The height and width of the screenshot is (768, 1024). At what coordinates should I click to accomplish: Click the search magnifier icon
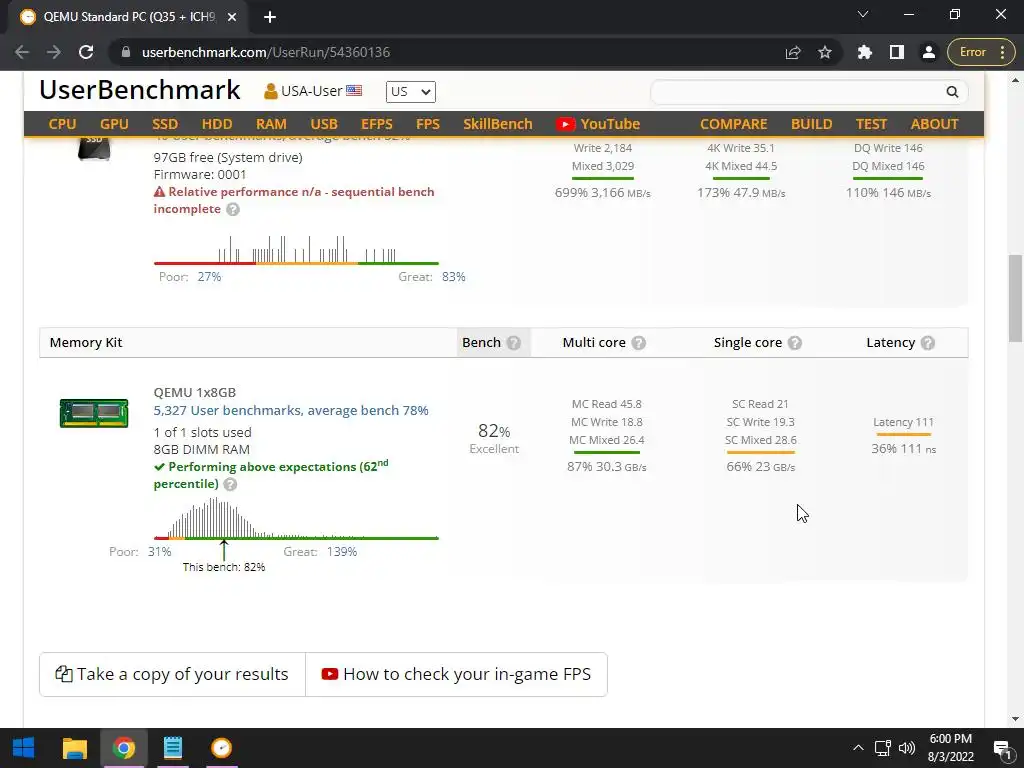tap(952, 92)
